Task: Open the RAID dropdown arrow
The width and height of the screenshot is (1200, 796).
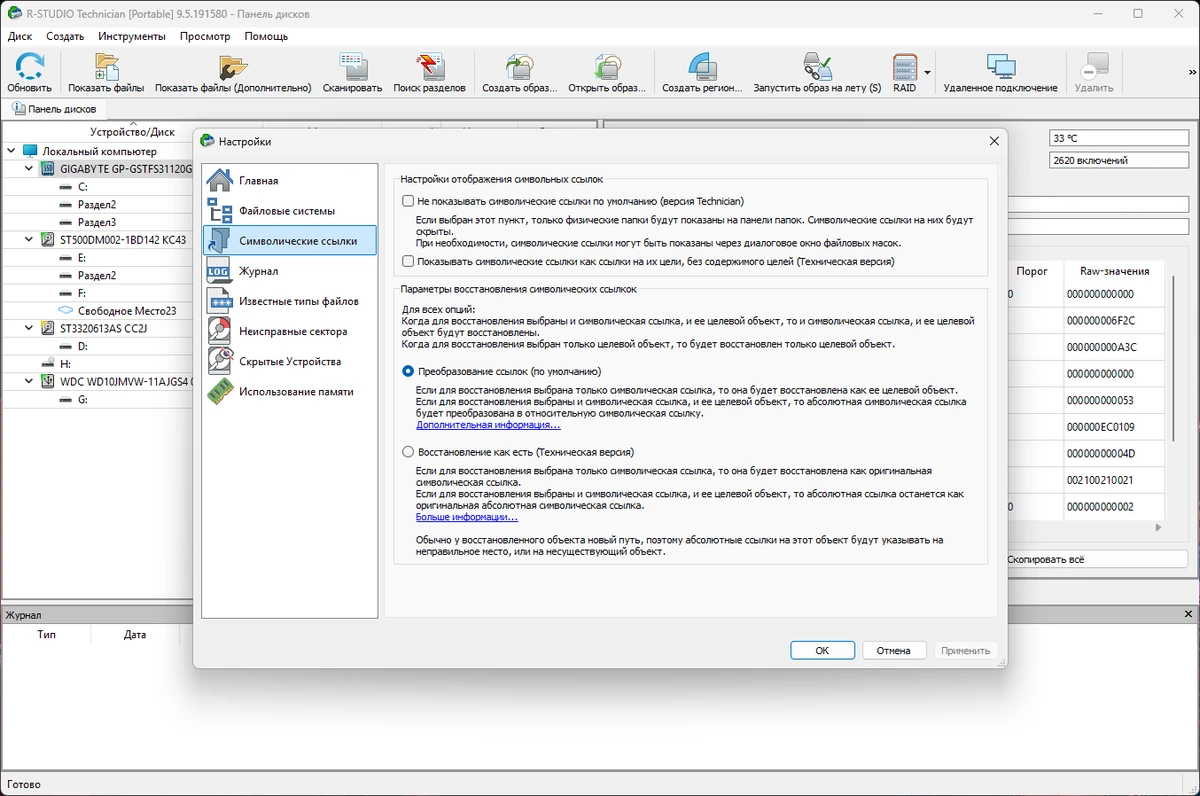Action: pos(927,73)
